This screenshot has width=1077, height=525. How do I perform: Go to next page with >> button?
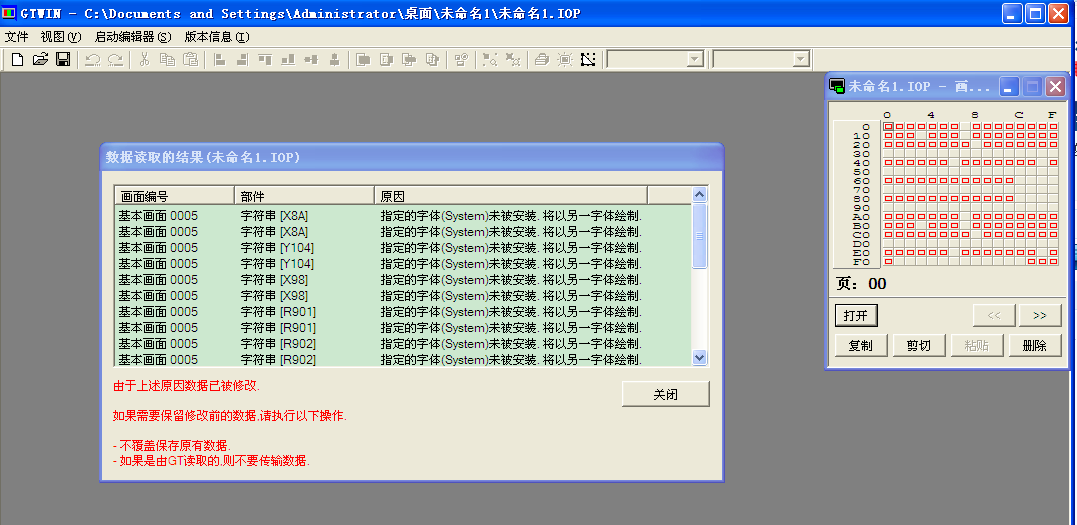[1039, 315]
